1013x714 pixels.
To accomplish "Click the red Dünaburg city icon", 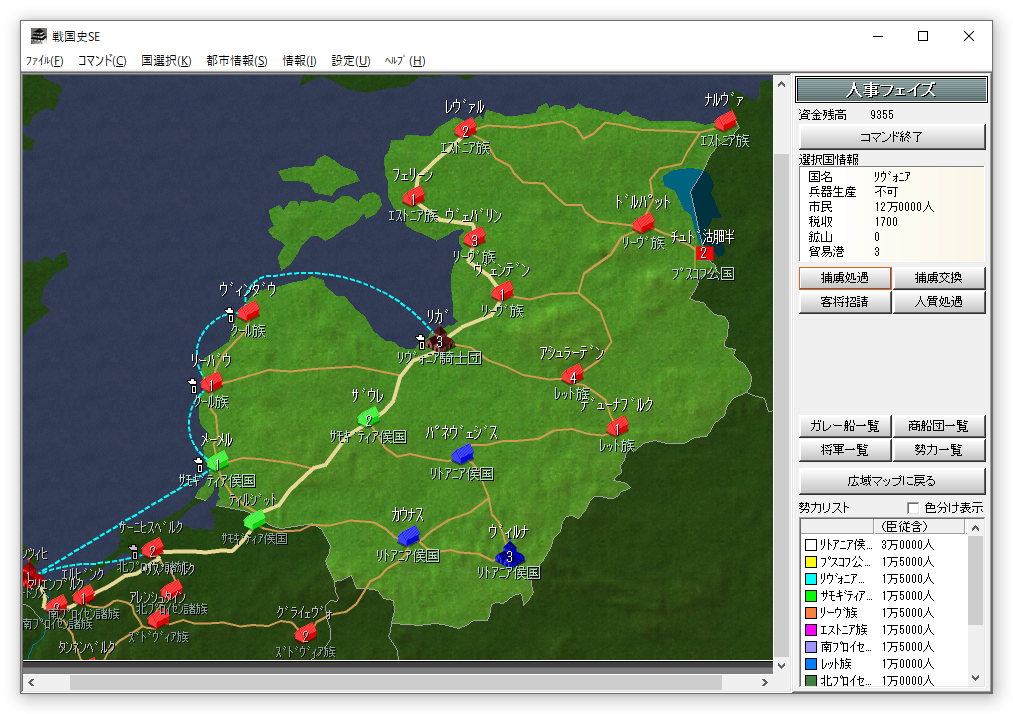I will click(617, 427).
